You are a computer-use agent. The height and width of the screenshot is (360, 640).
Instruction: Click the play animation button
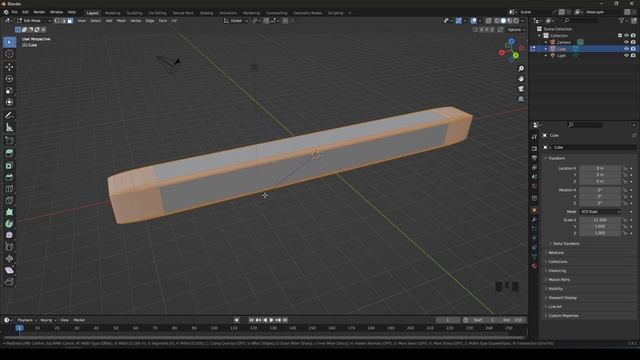point(272,320)
